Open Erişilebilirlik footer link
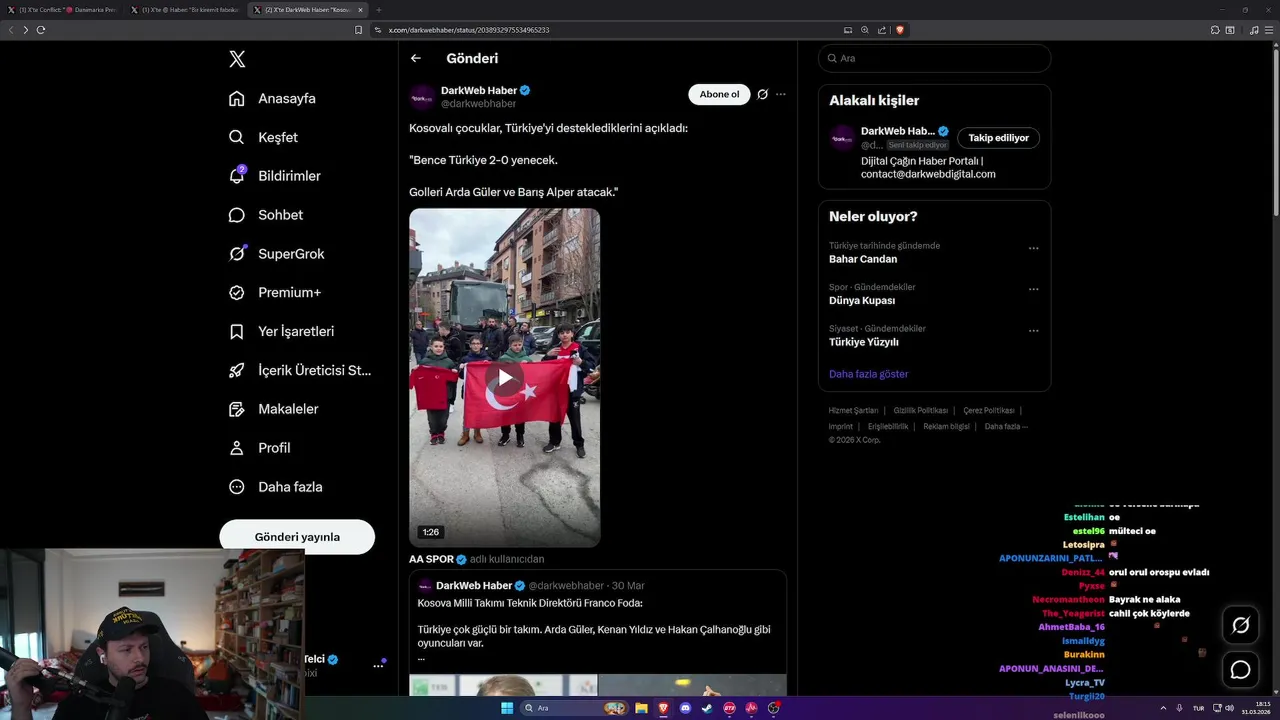Screen dimensions: 1280x720 888,426
